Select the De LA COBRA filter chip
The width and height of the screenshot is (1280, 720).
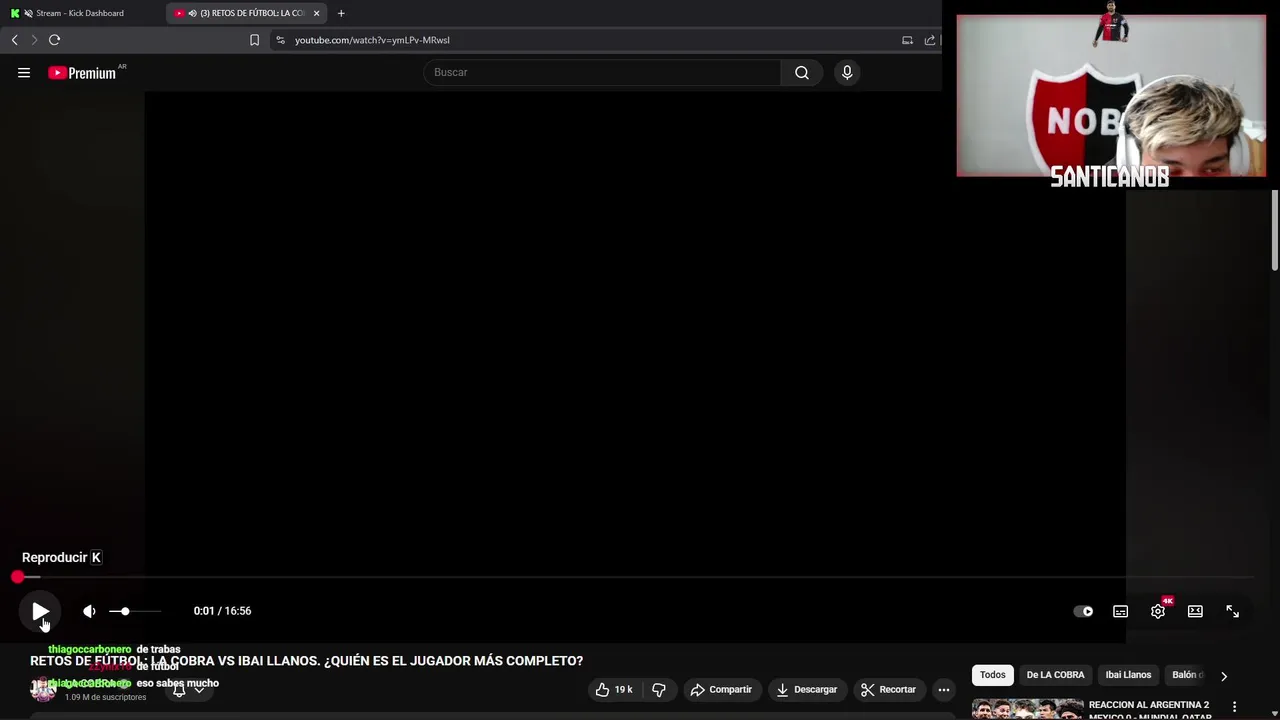pyautogui.click(x=1055, y=675)
